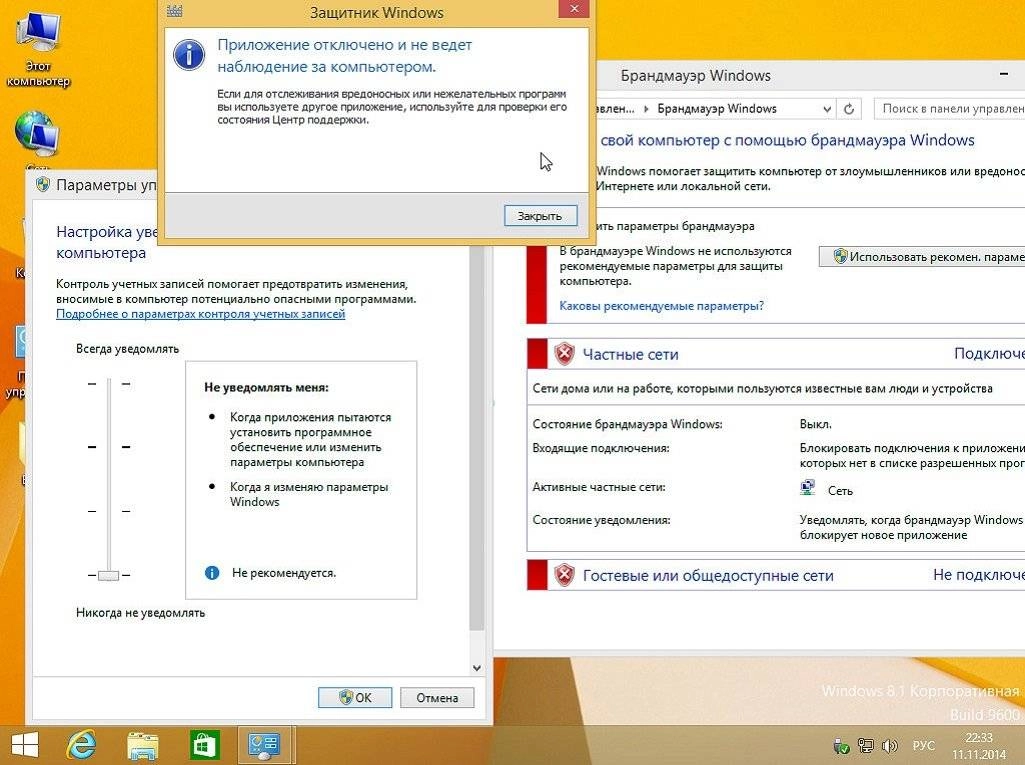Click the 'Отмена' button
1025x765 pixels.
pyautogui.click(x=437, y=698)
